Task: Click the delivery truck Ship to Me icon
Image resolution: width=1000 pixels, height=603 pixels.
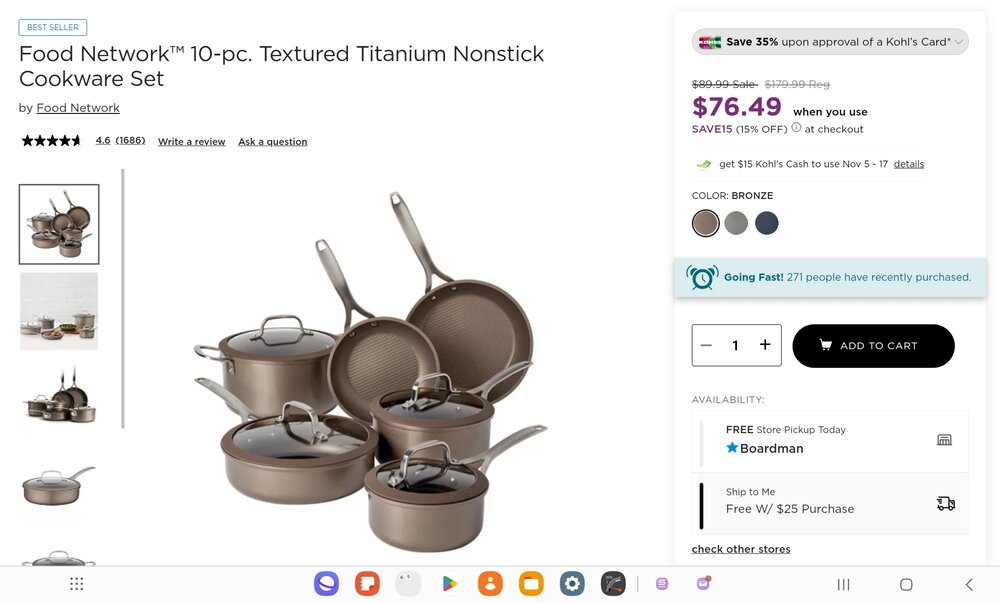Action: (x=946, y=504)
